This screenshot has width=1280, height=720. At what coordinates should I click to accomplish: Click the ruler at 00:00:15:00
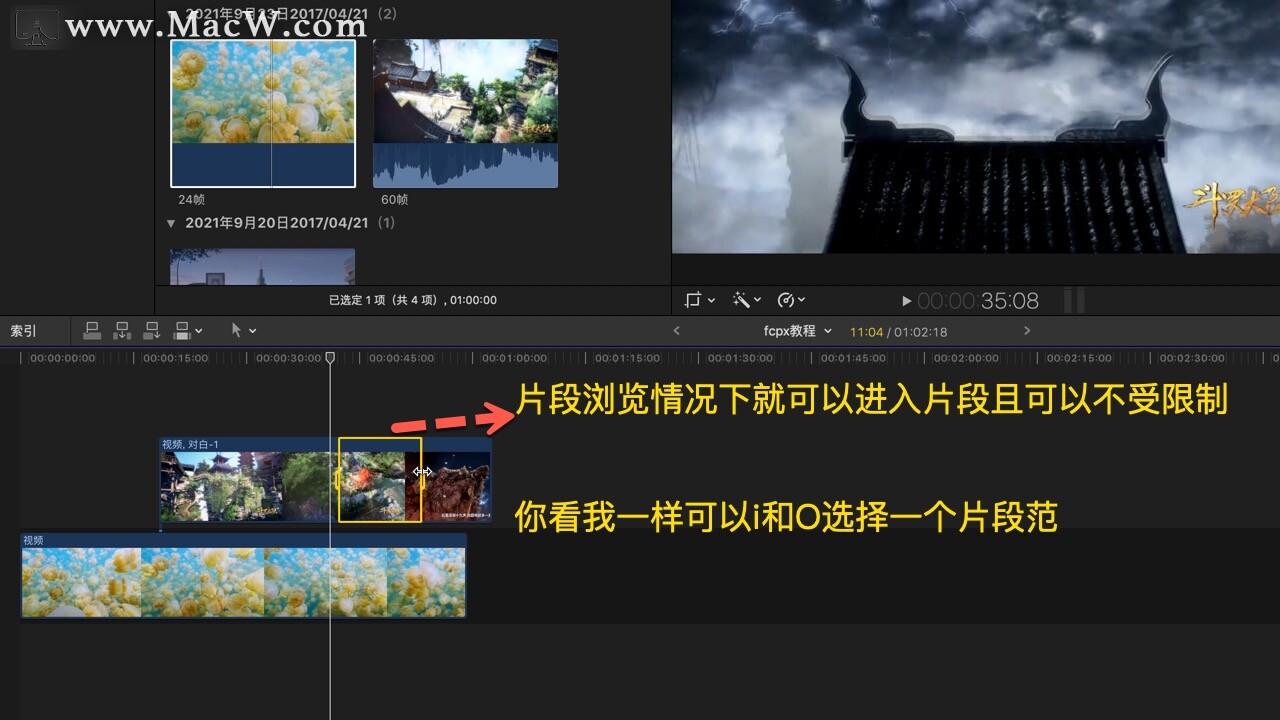(x=176, y=358)
